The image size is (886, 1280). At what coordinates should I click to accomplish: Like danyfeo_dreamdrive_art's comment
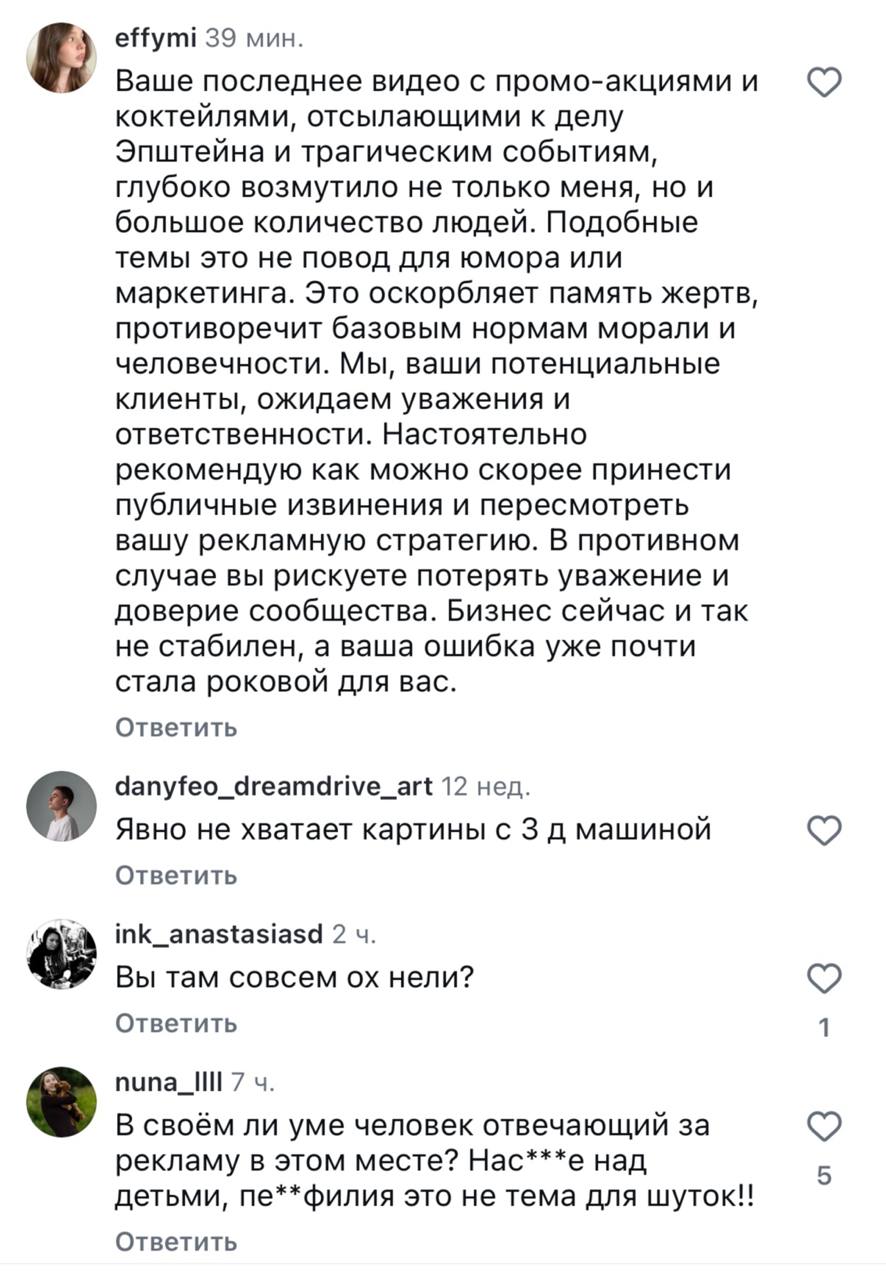[x=823, y=831]
